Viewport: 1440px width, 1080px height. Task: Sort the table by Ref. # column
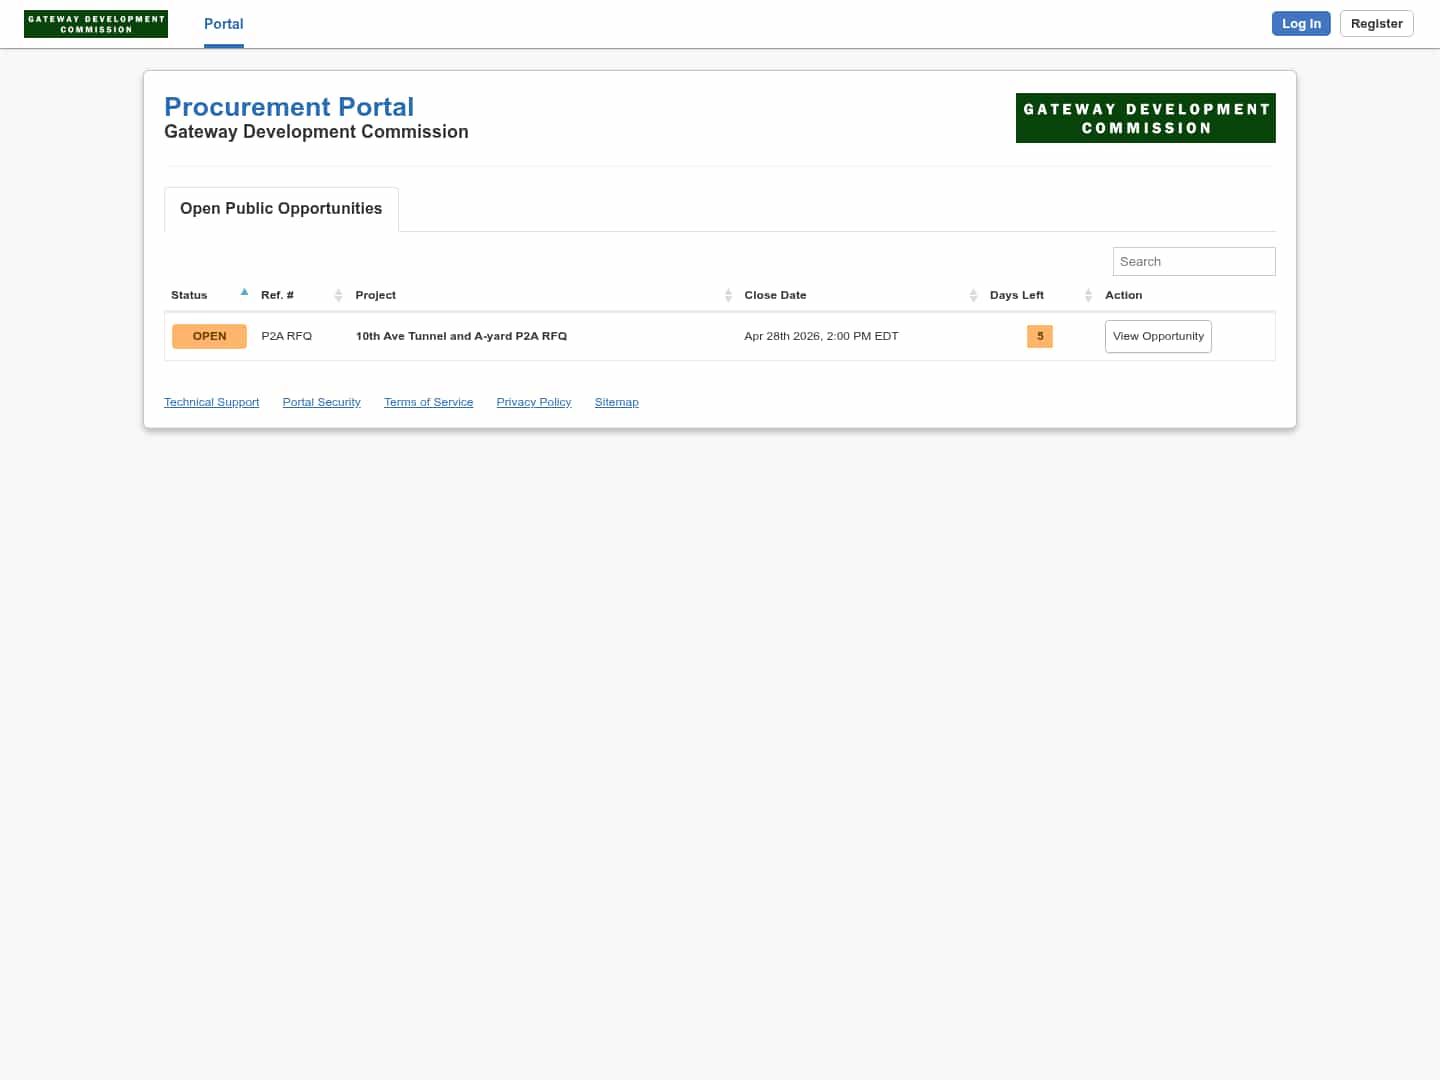pos(338,295)
